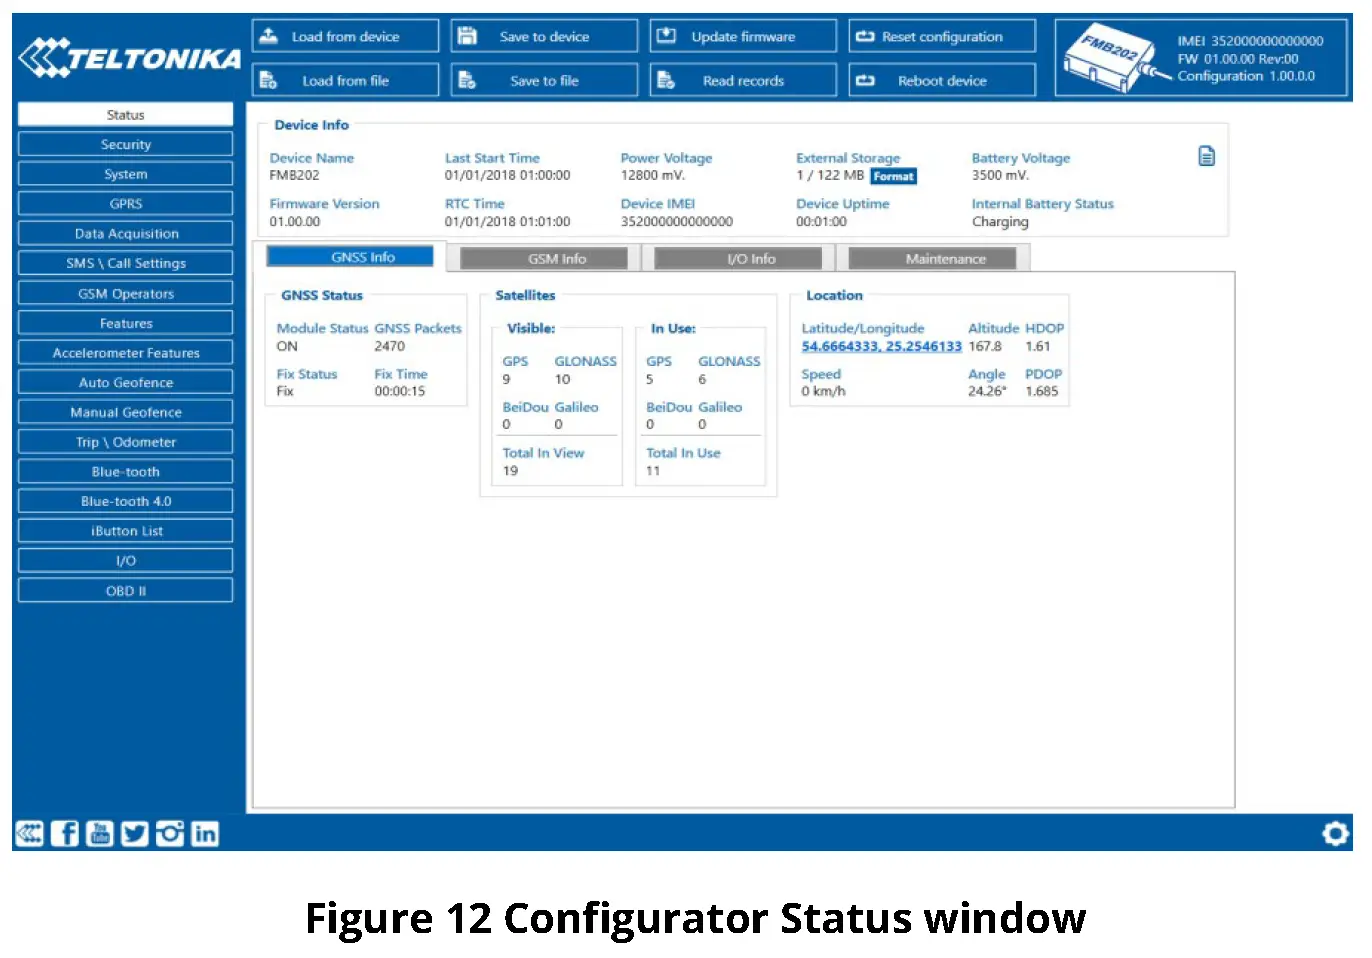Open Read records via its icon
This screenshot has height=958, width=1372.
tap(666, 80)
